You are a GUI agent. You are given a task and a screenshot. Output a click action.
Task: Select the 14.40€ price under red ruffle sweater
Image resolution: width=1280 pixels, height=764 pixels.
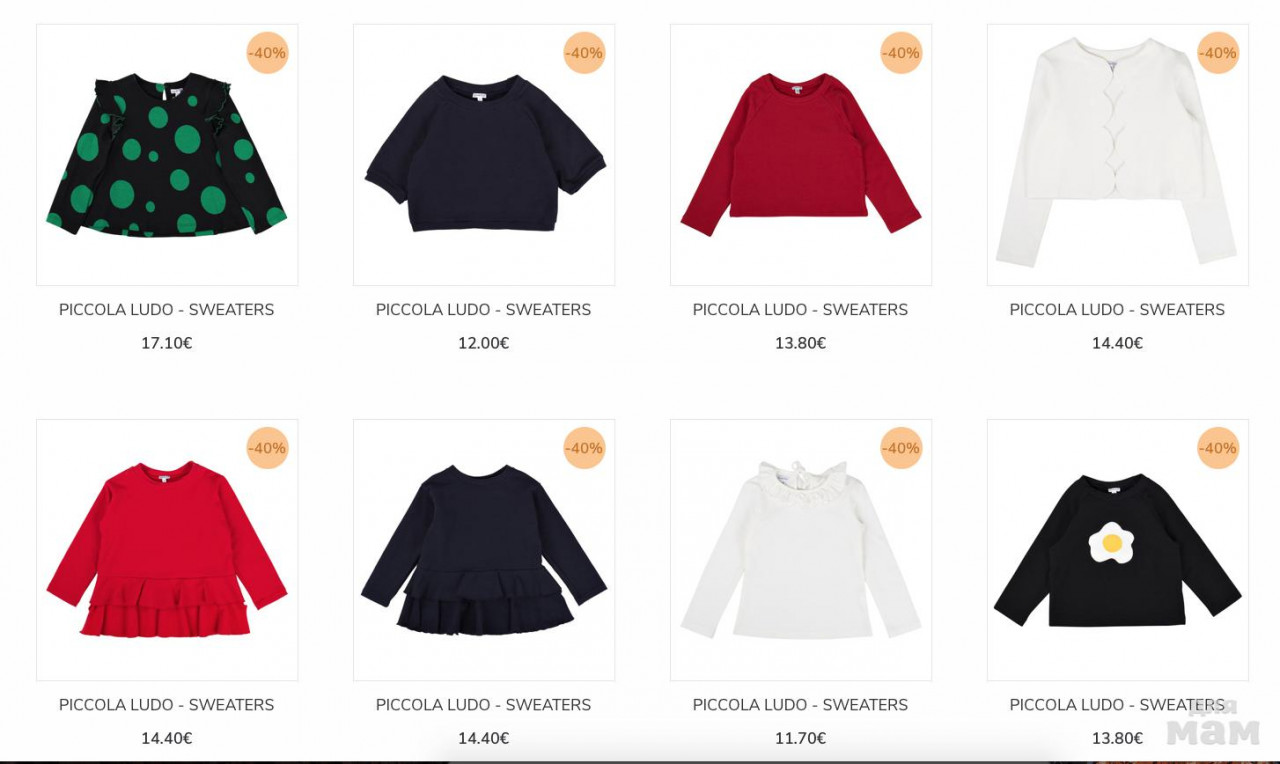(x=167, y=738)
